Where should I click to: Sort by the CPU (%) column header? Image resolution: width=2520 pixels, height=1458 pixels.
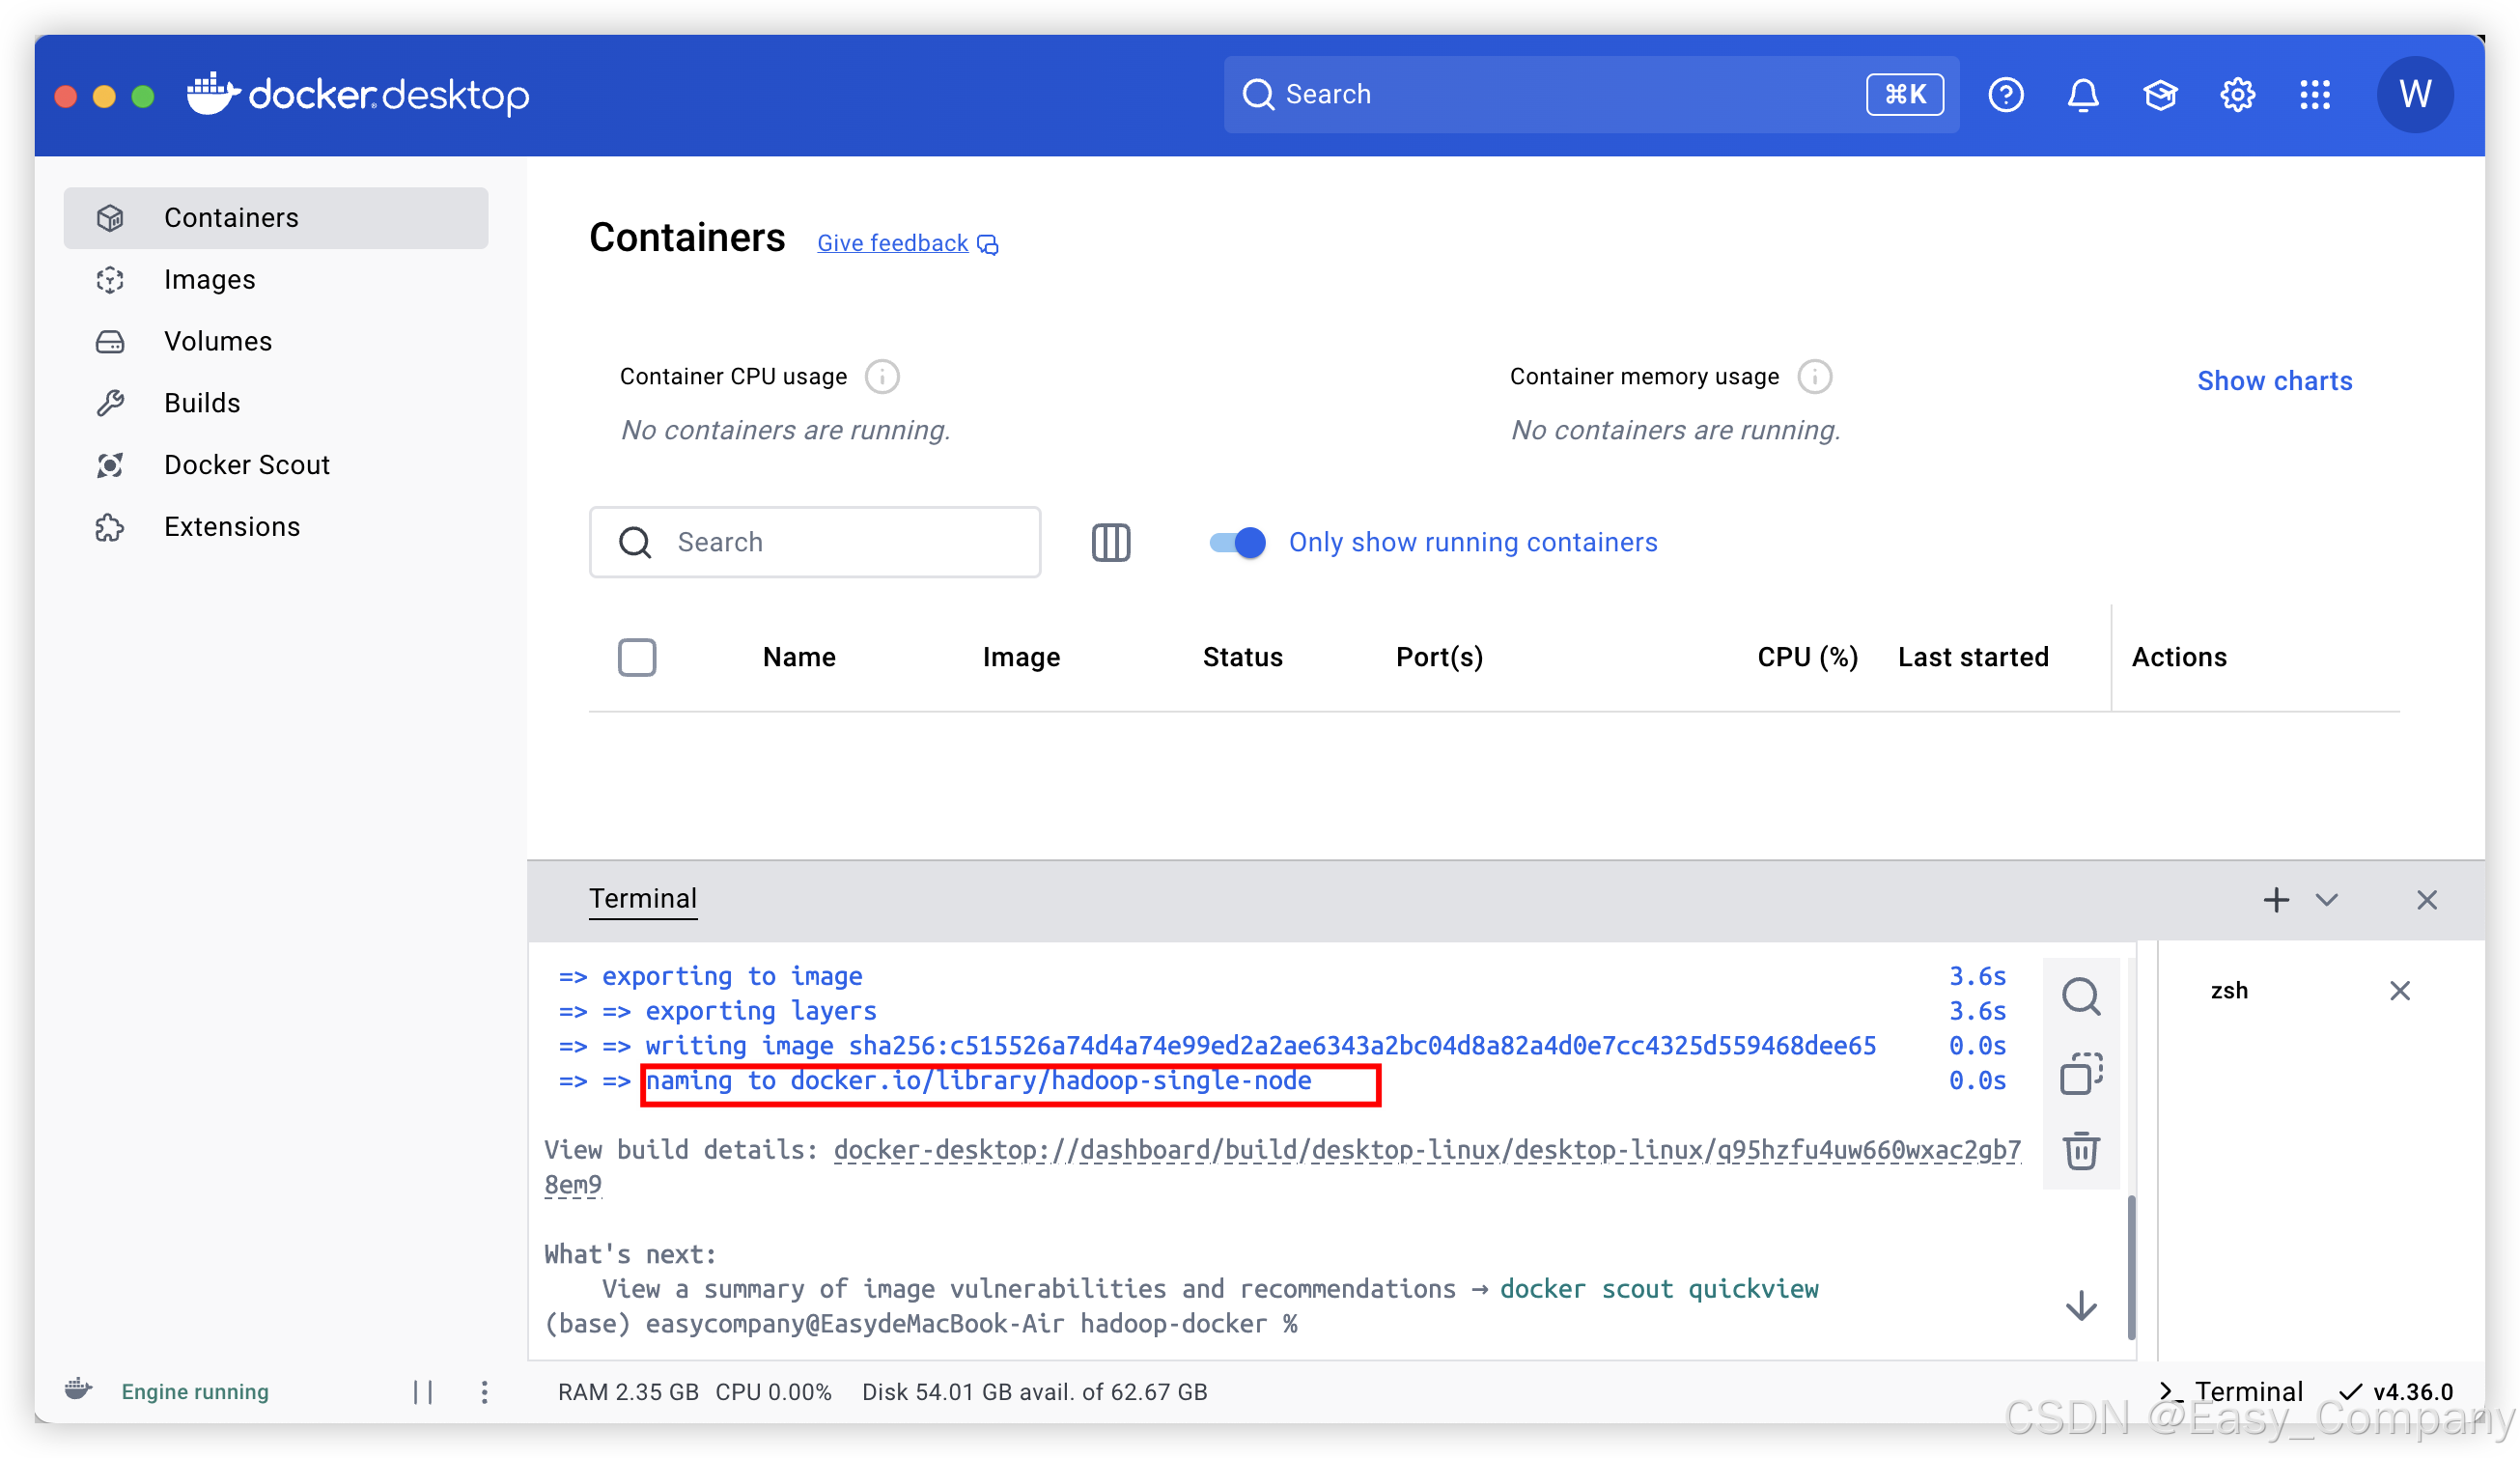tap(1807, 657)
